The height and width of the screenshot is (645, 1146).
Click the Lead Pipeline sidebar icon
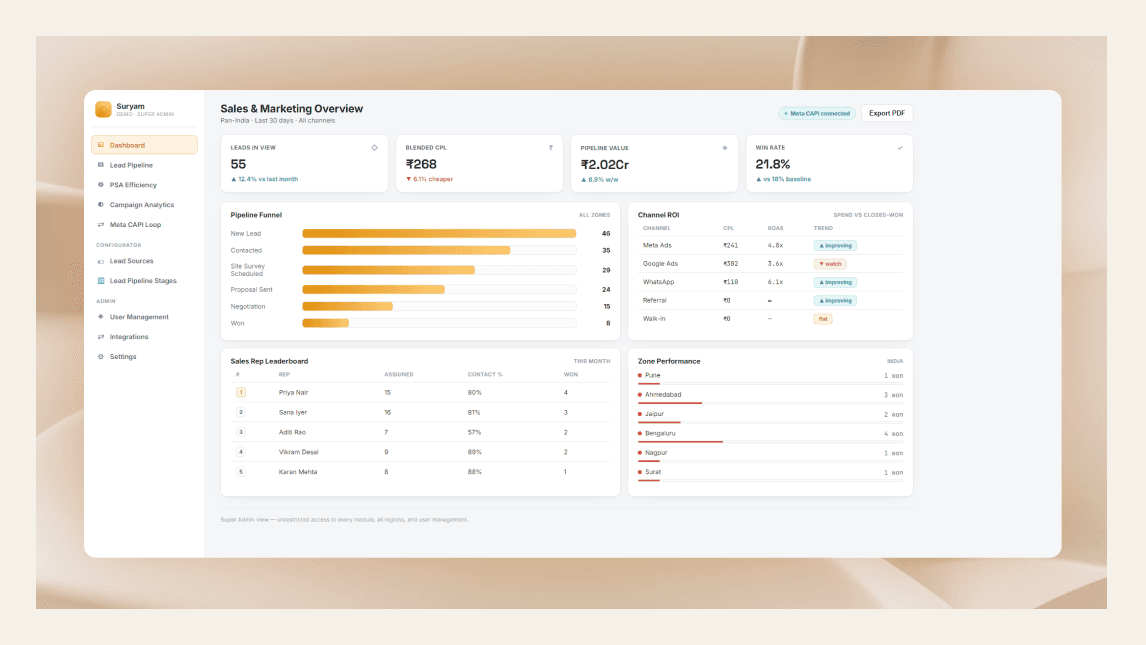pyautogui.click(x=101, y=165)
